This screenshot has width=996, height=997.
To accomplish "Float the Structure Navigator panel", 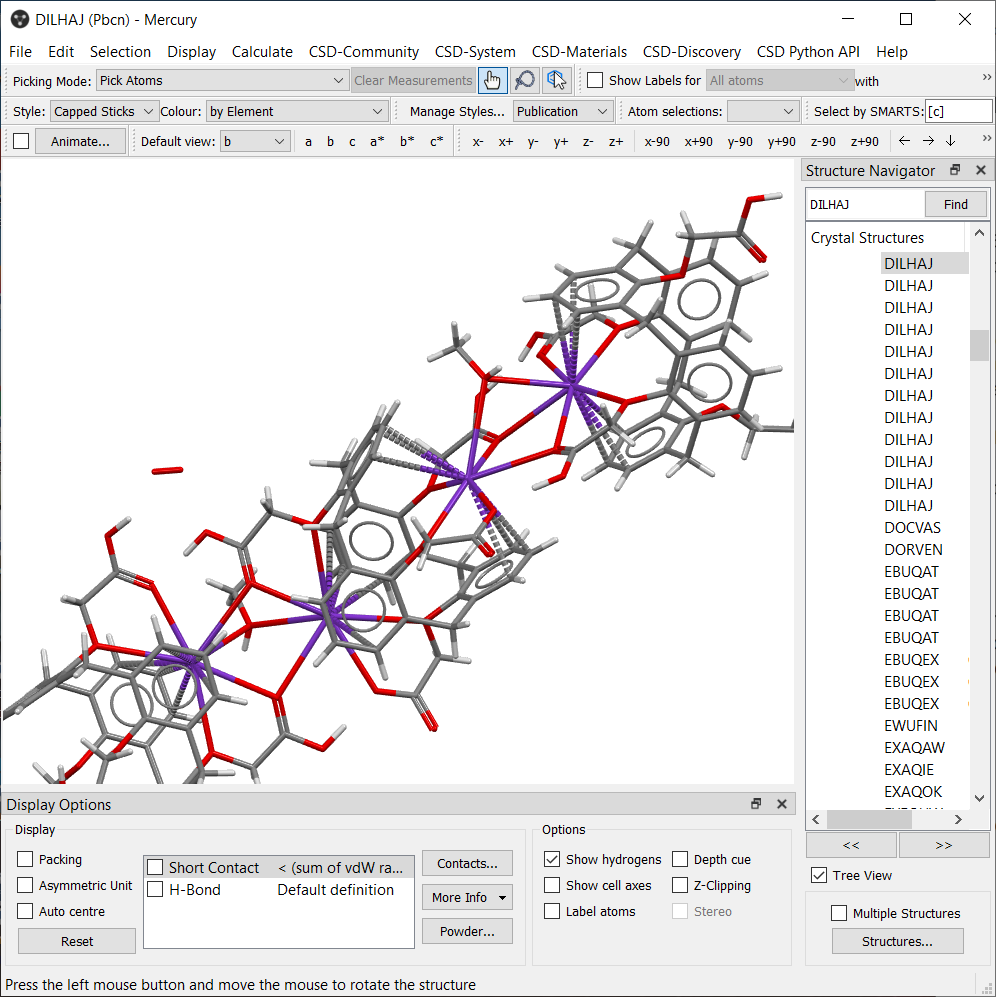I will [955, 171].
